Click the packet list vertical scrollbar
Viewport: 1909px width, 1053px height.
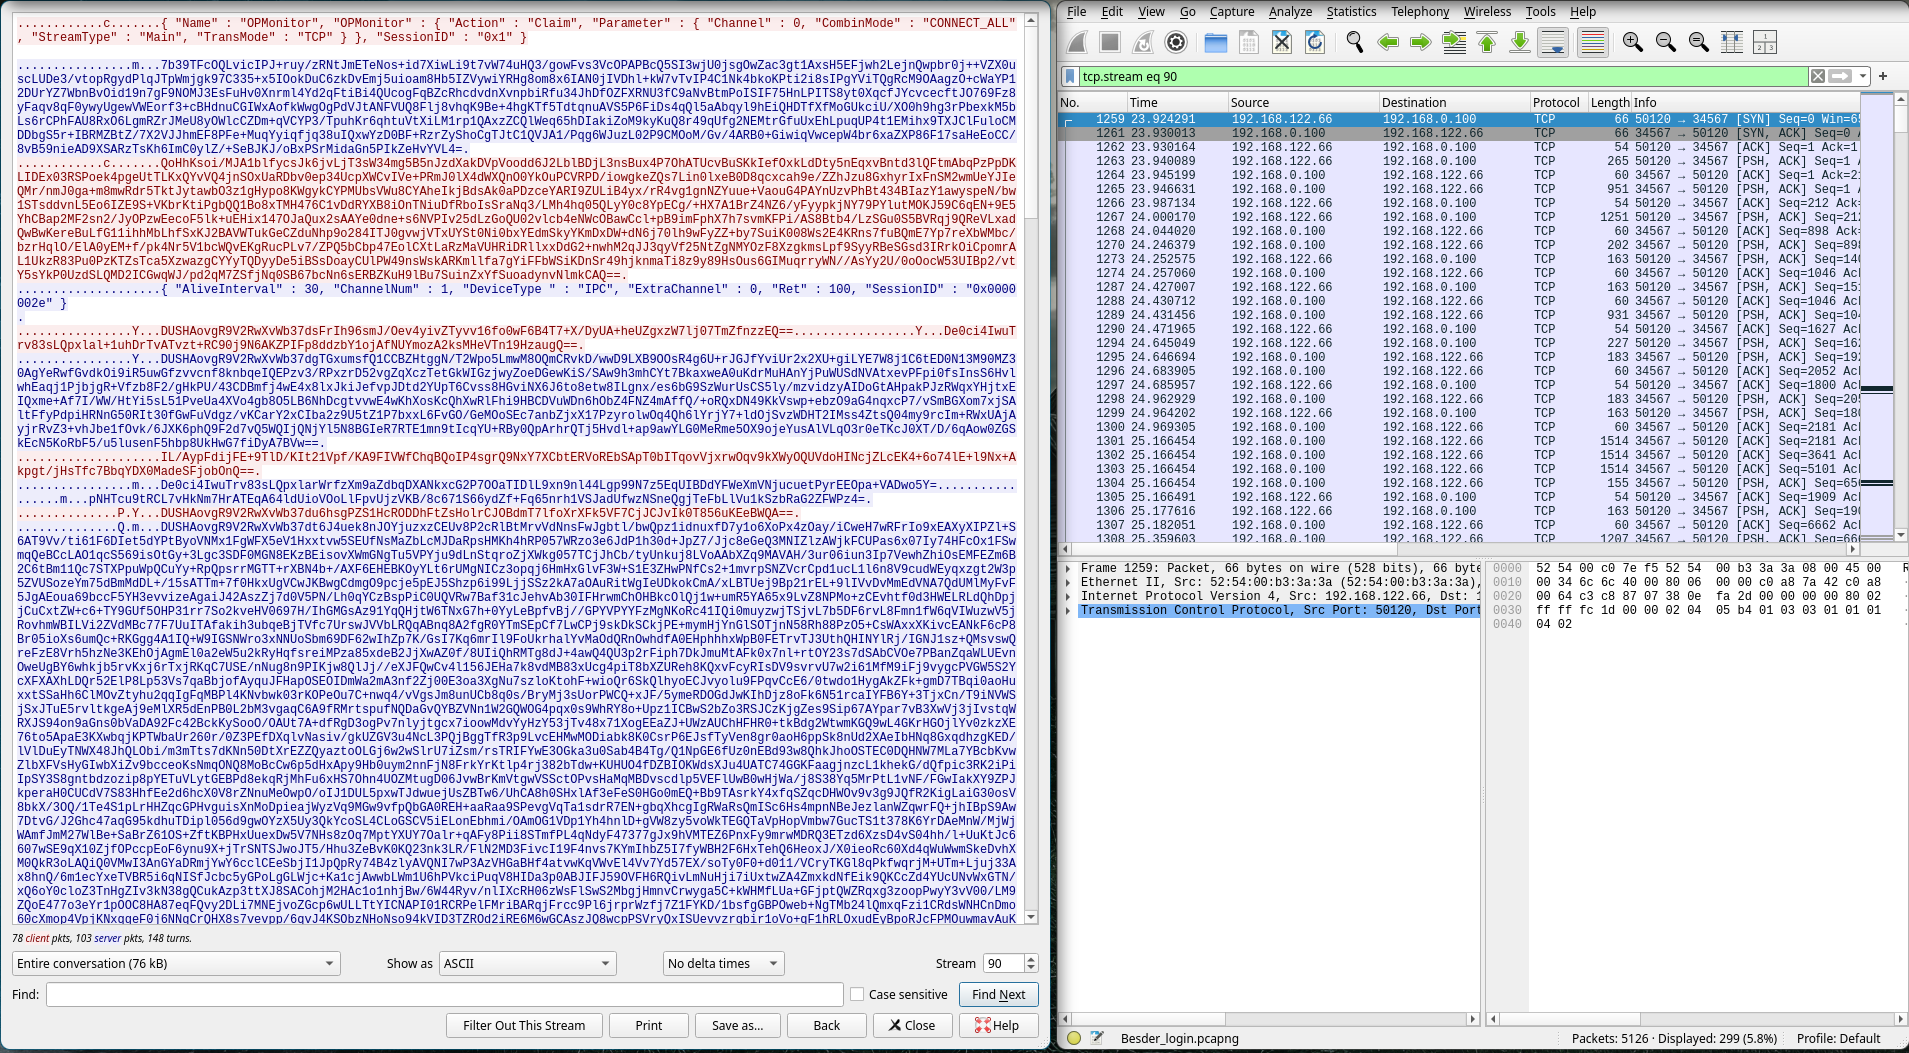1901,316
